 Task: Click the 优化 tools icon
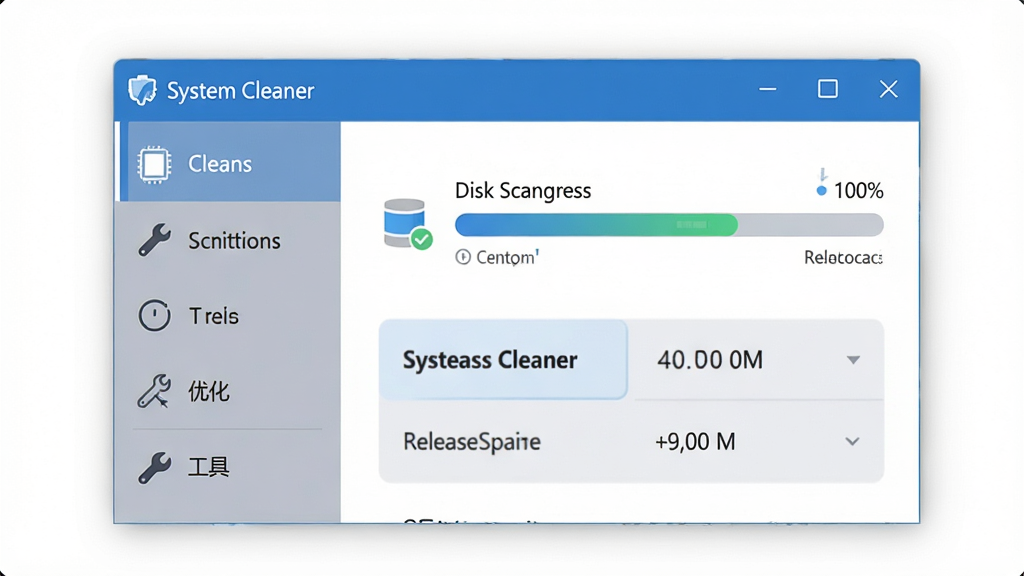154,391
